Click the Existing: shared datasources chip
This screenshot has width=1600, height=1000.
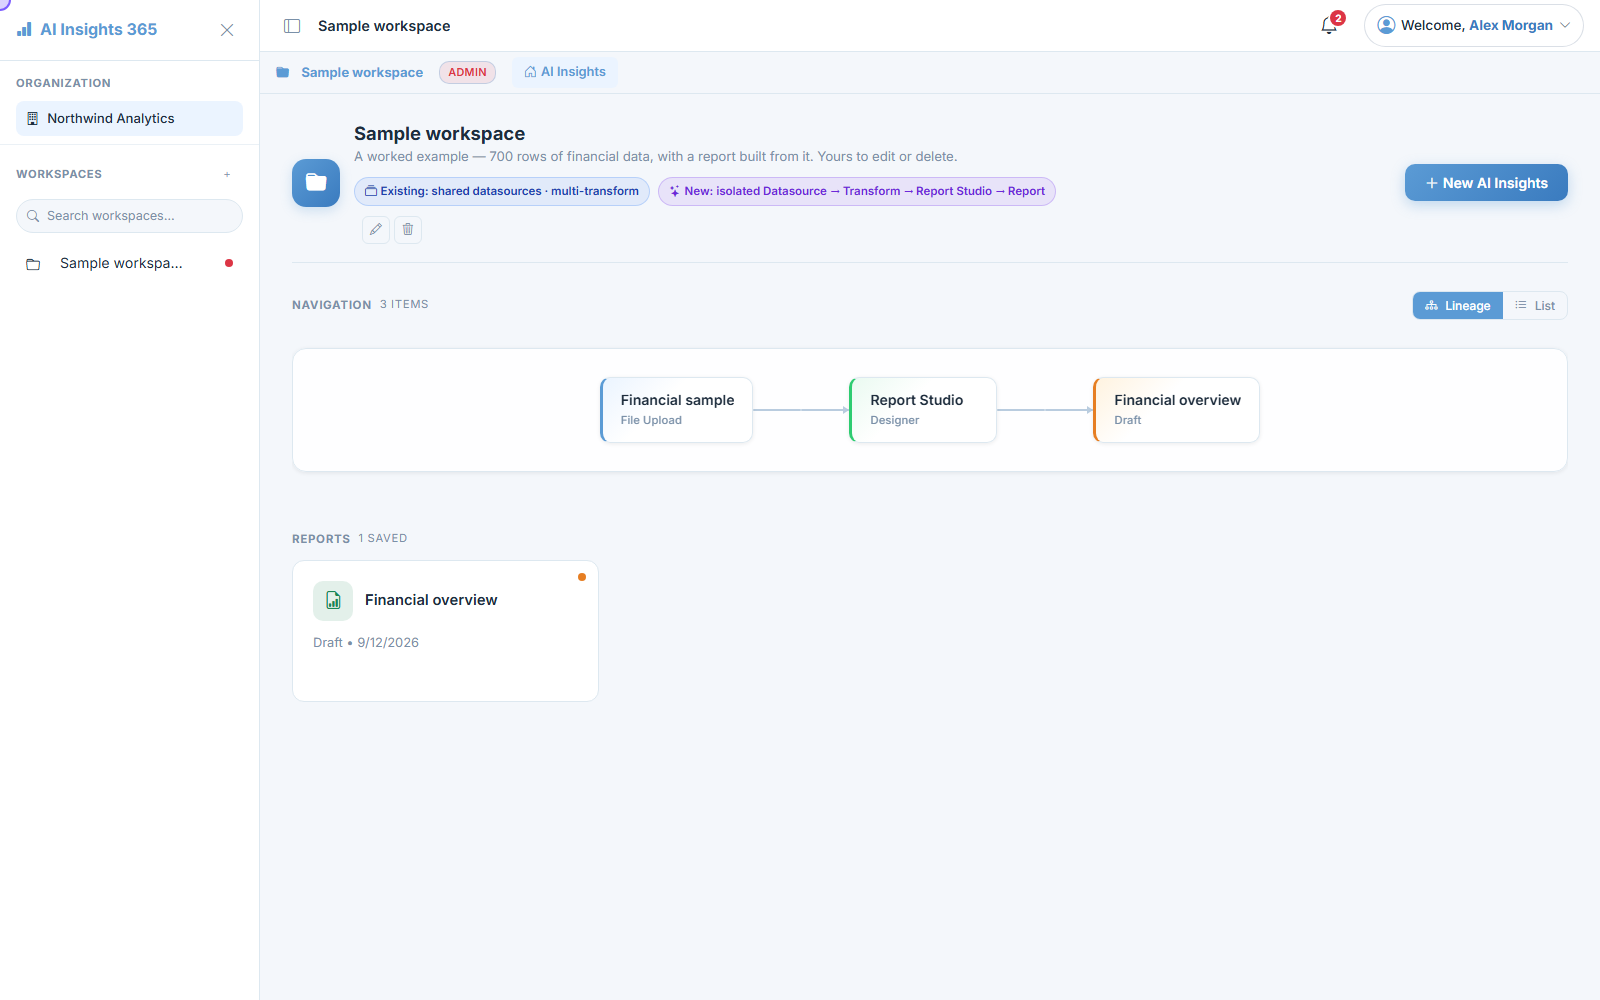502,191
